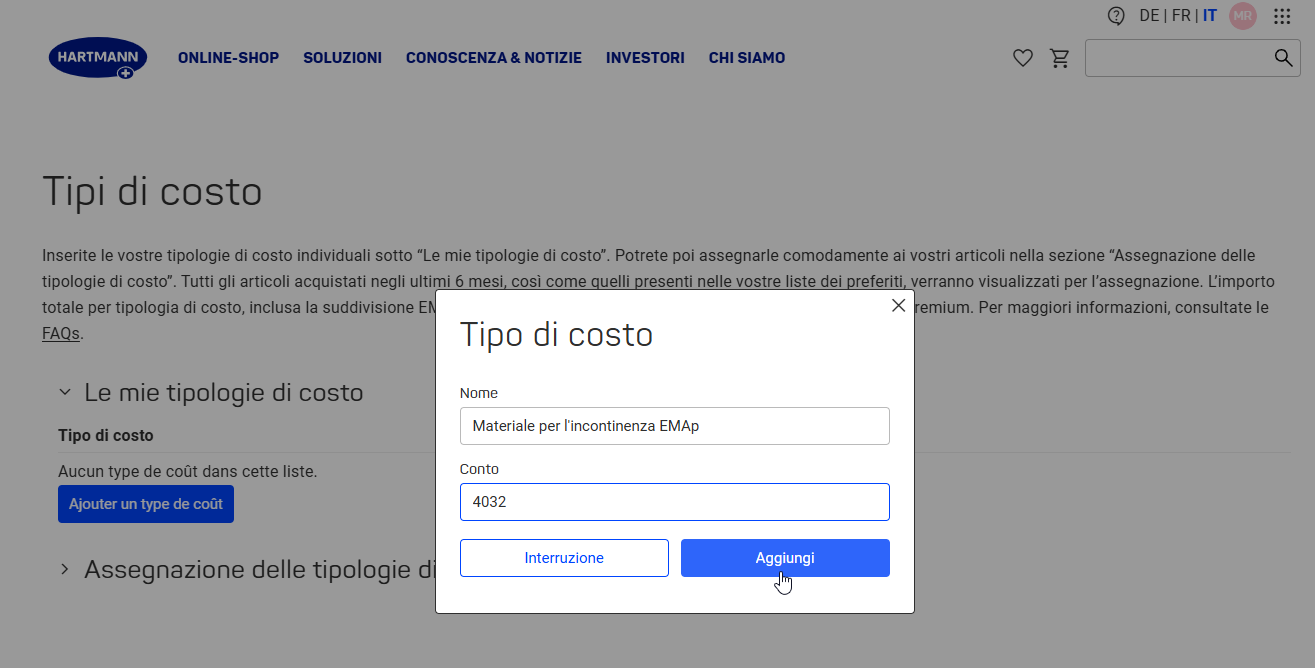Viewport: 1315px width, 668px height.
Task: Click the Interruzione button
Action: [564, 558]
